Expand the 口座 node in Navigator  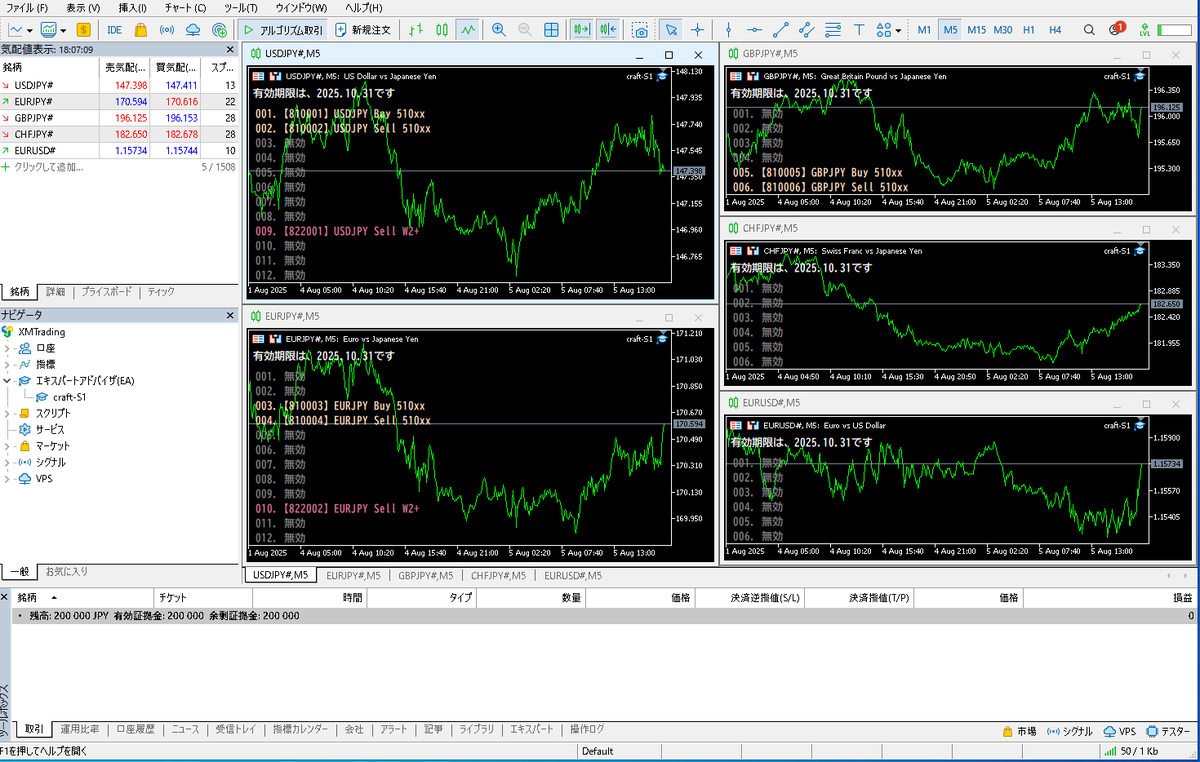(8, 348)
